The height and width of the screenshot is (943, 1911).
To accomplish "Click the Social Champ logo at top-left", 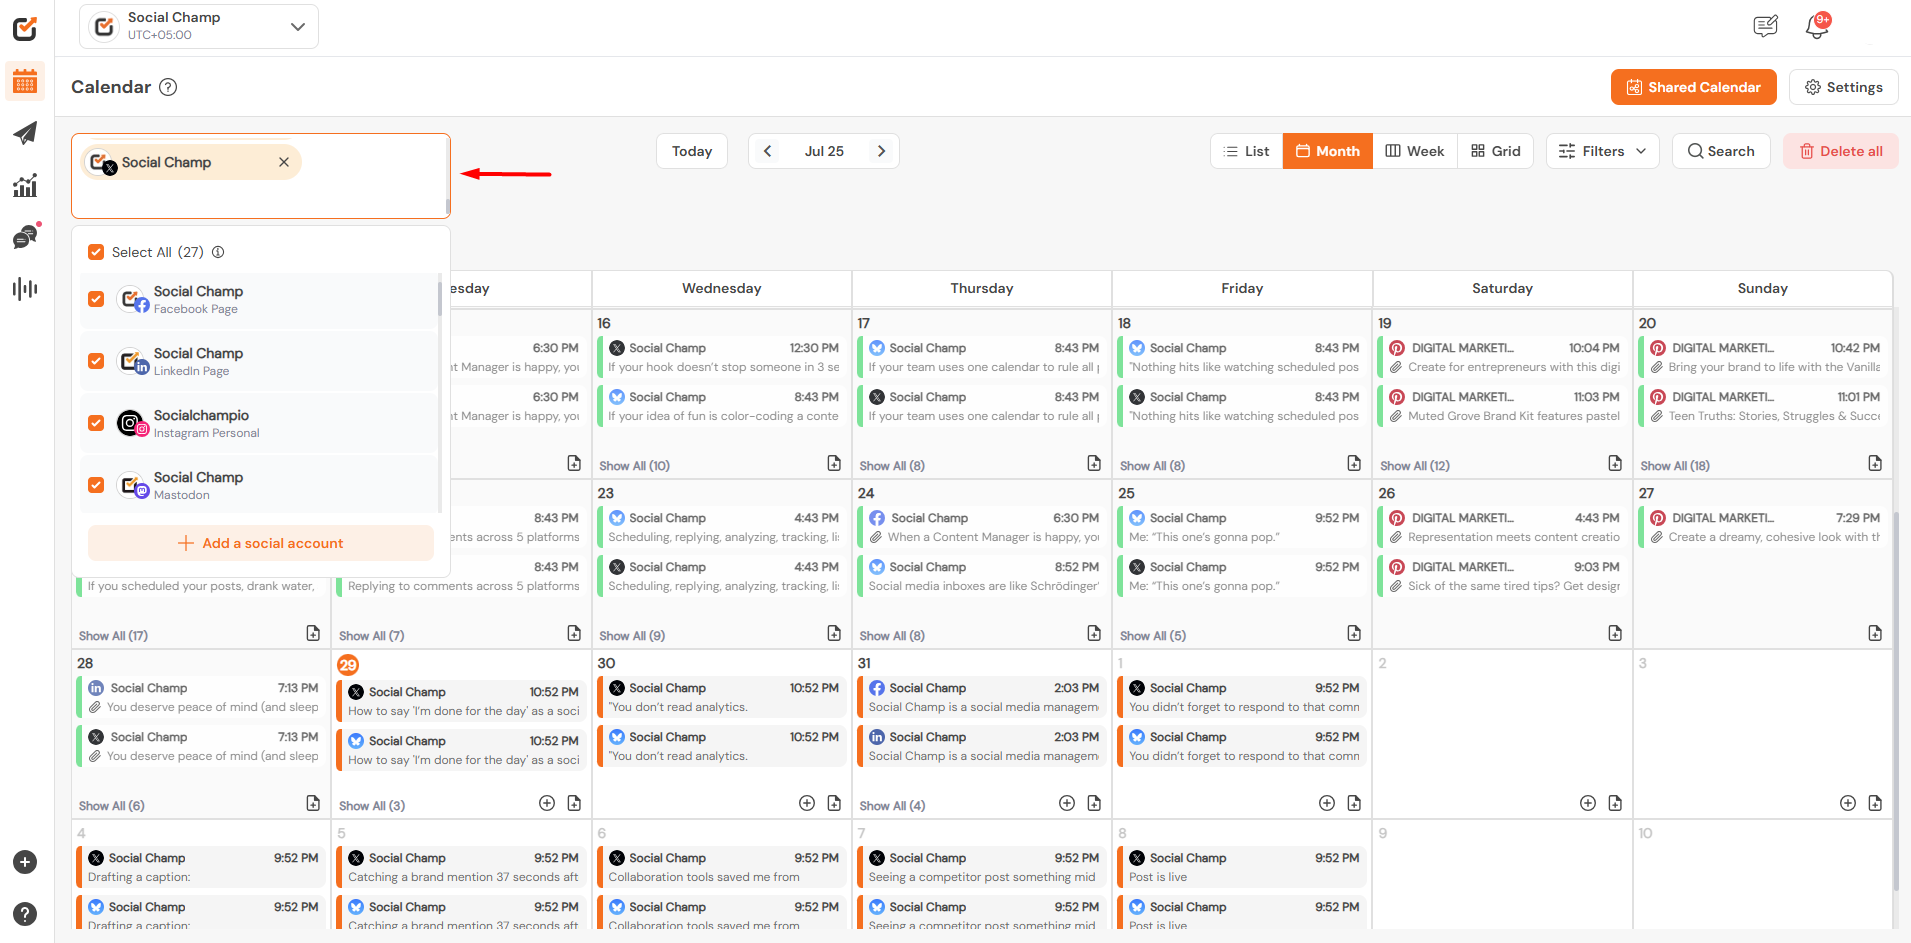I will 25,28.
